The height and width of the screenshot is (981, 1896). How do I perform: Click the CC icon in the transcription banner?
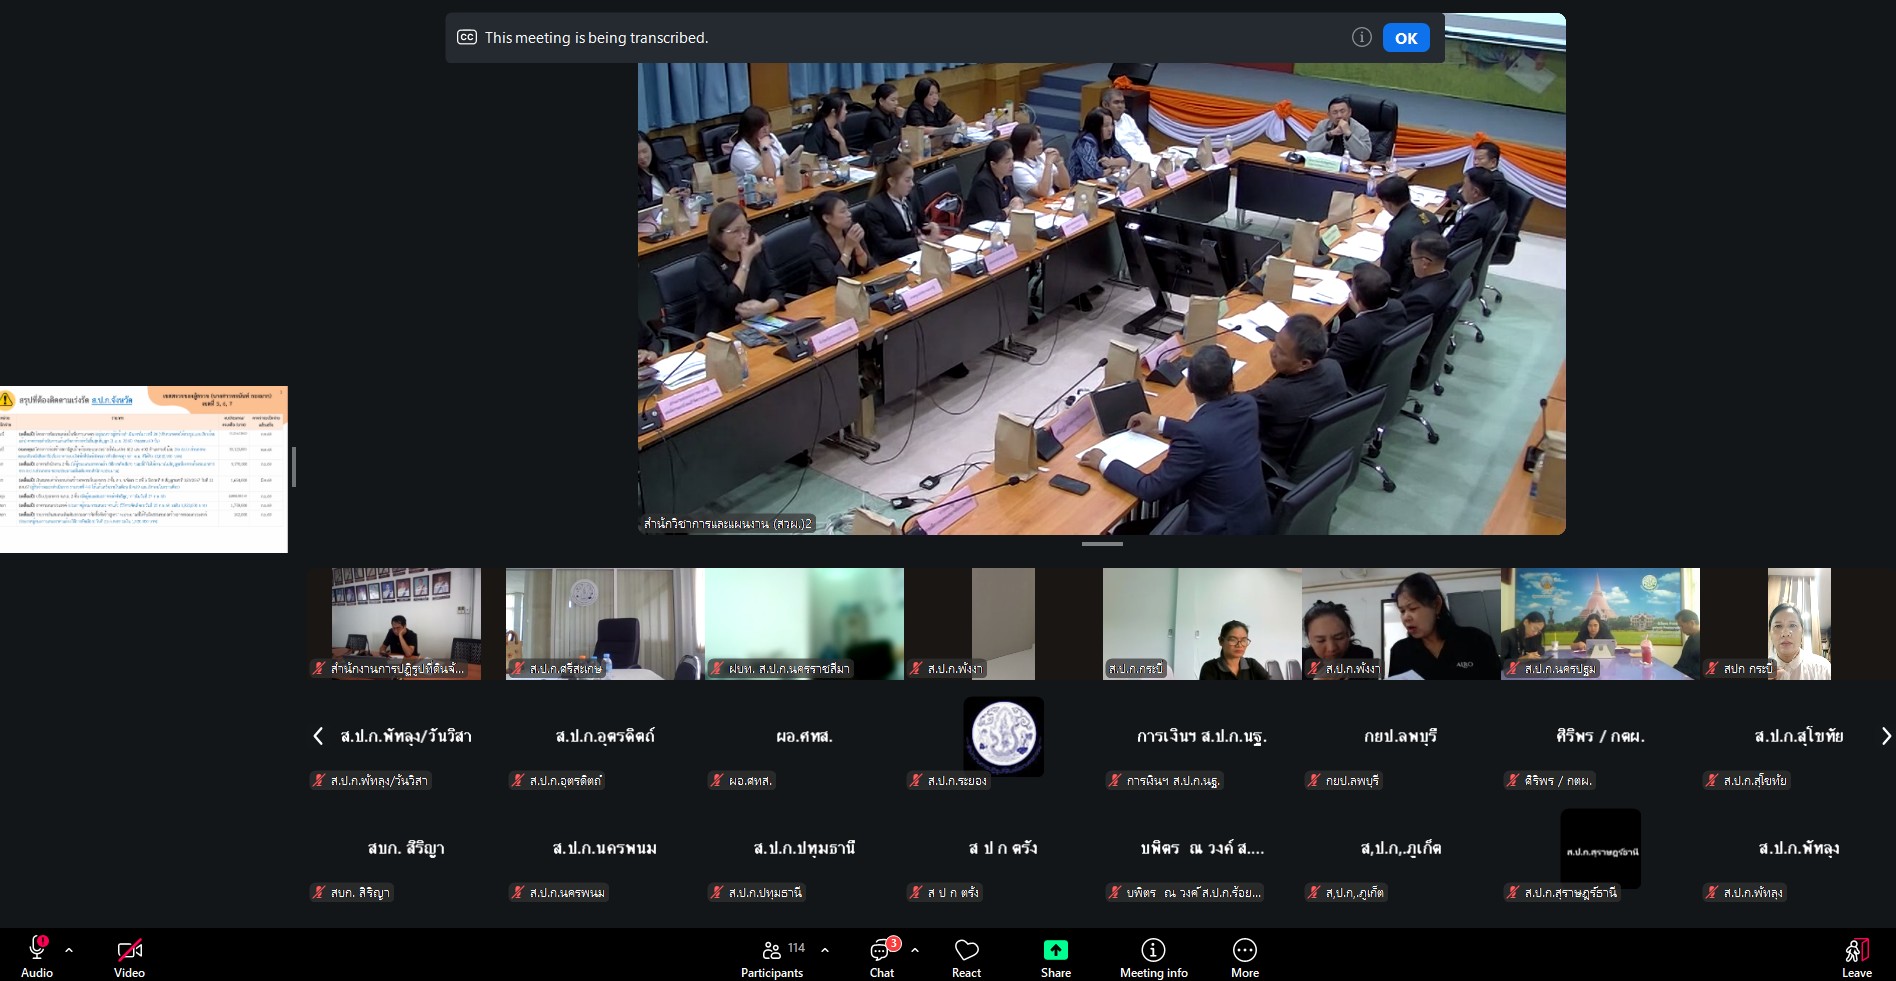click(x=466, y=37)
